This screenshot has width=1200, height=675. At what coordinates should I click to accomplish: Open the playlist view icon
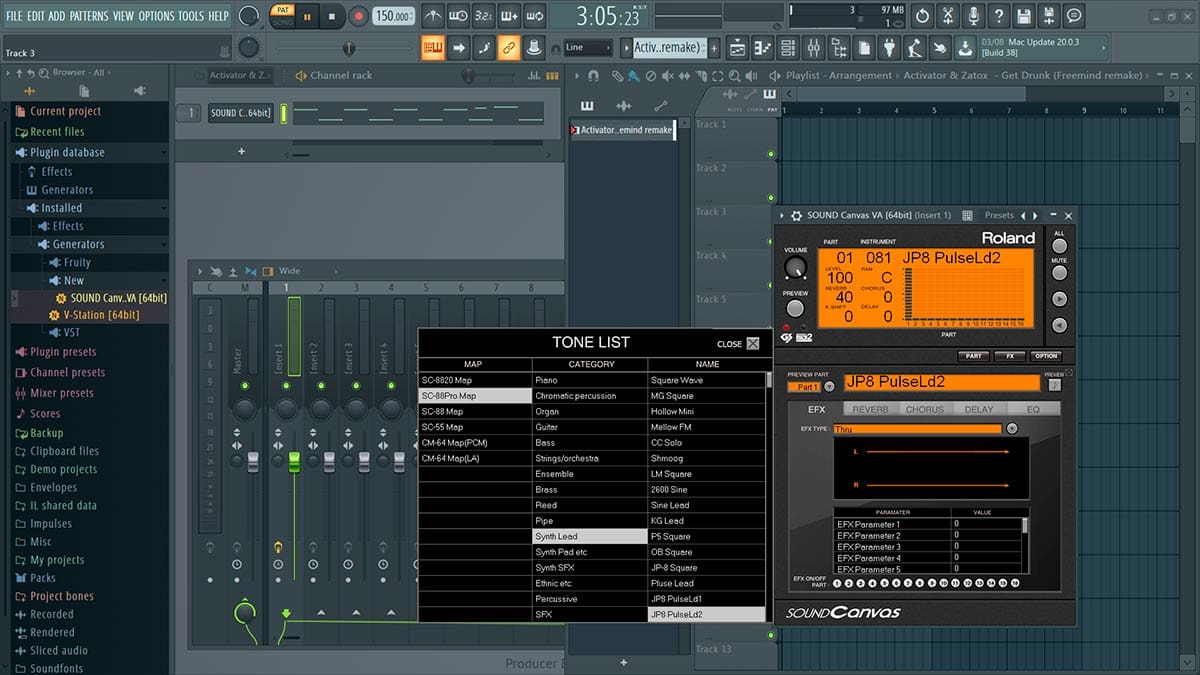737,47
